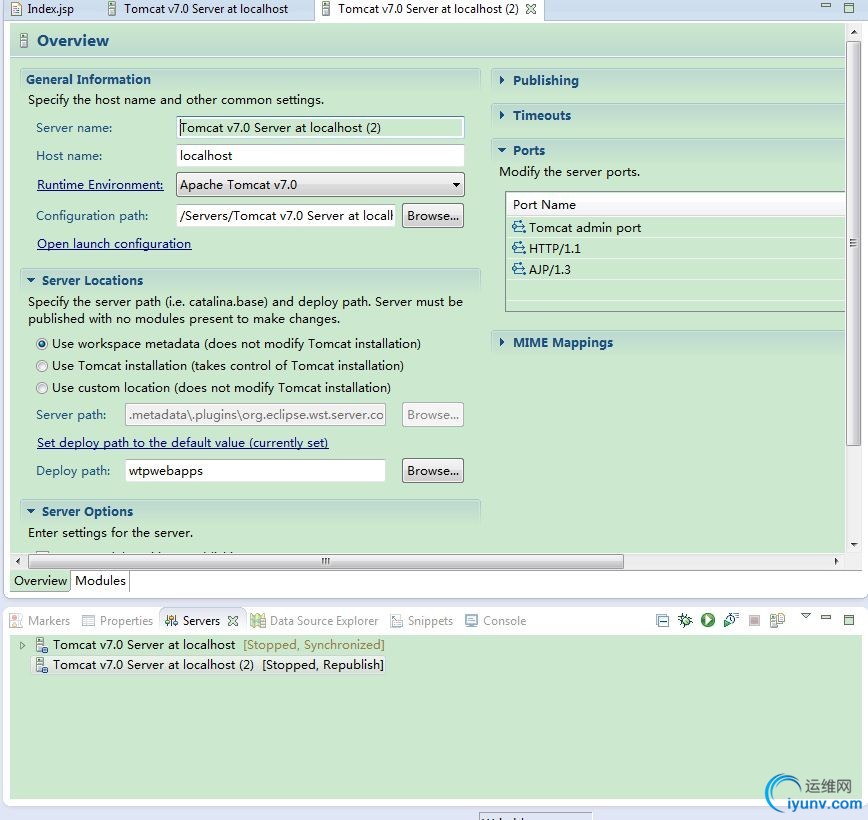Maximize the editor area
Image resolution: width=868 pixels, height=820 pixels.
pos(849,7)
